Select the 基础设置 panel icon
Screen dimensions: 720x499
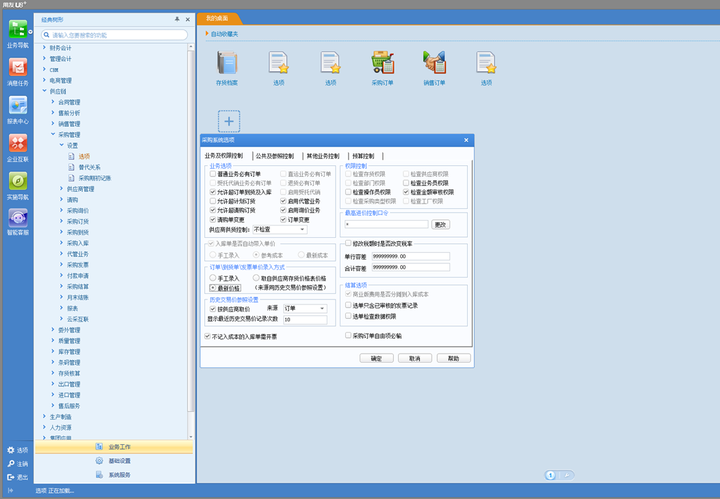[x=99, y=460]
